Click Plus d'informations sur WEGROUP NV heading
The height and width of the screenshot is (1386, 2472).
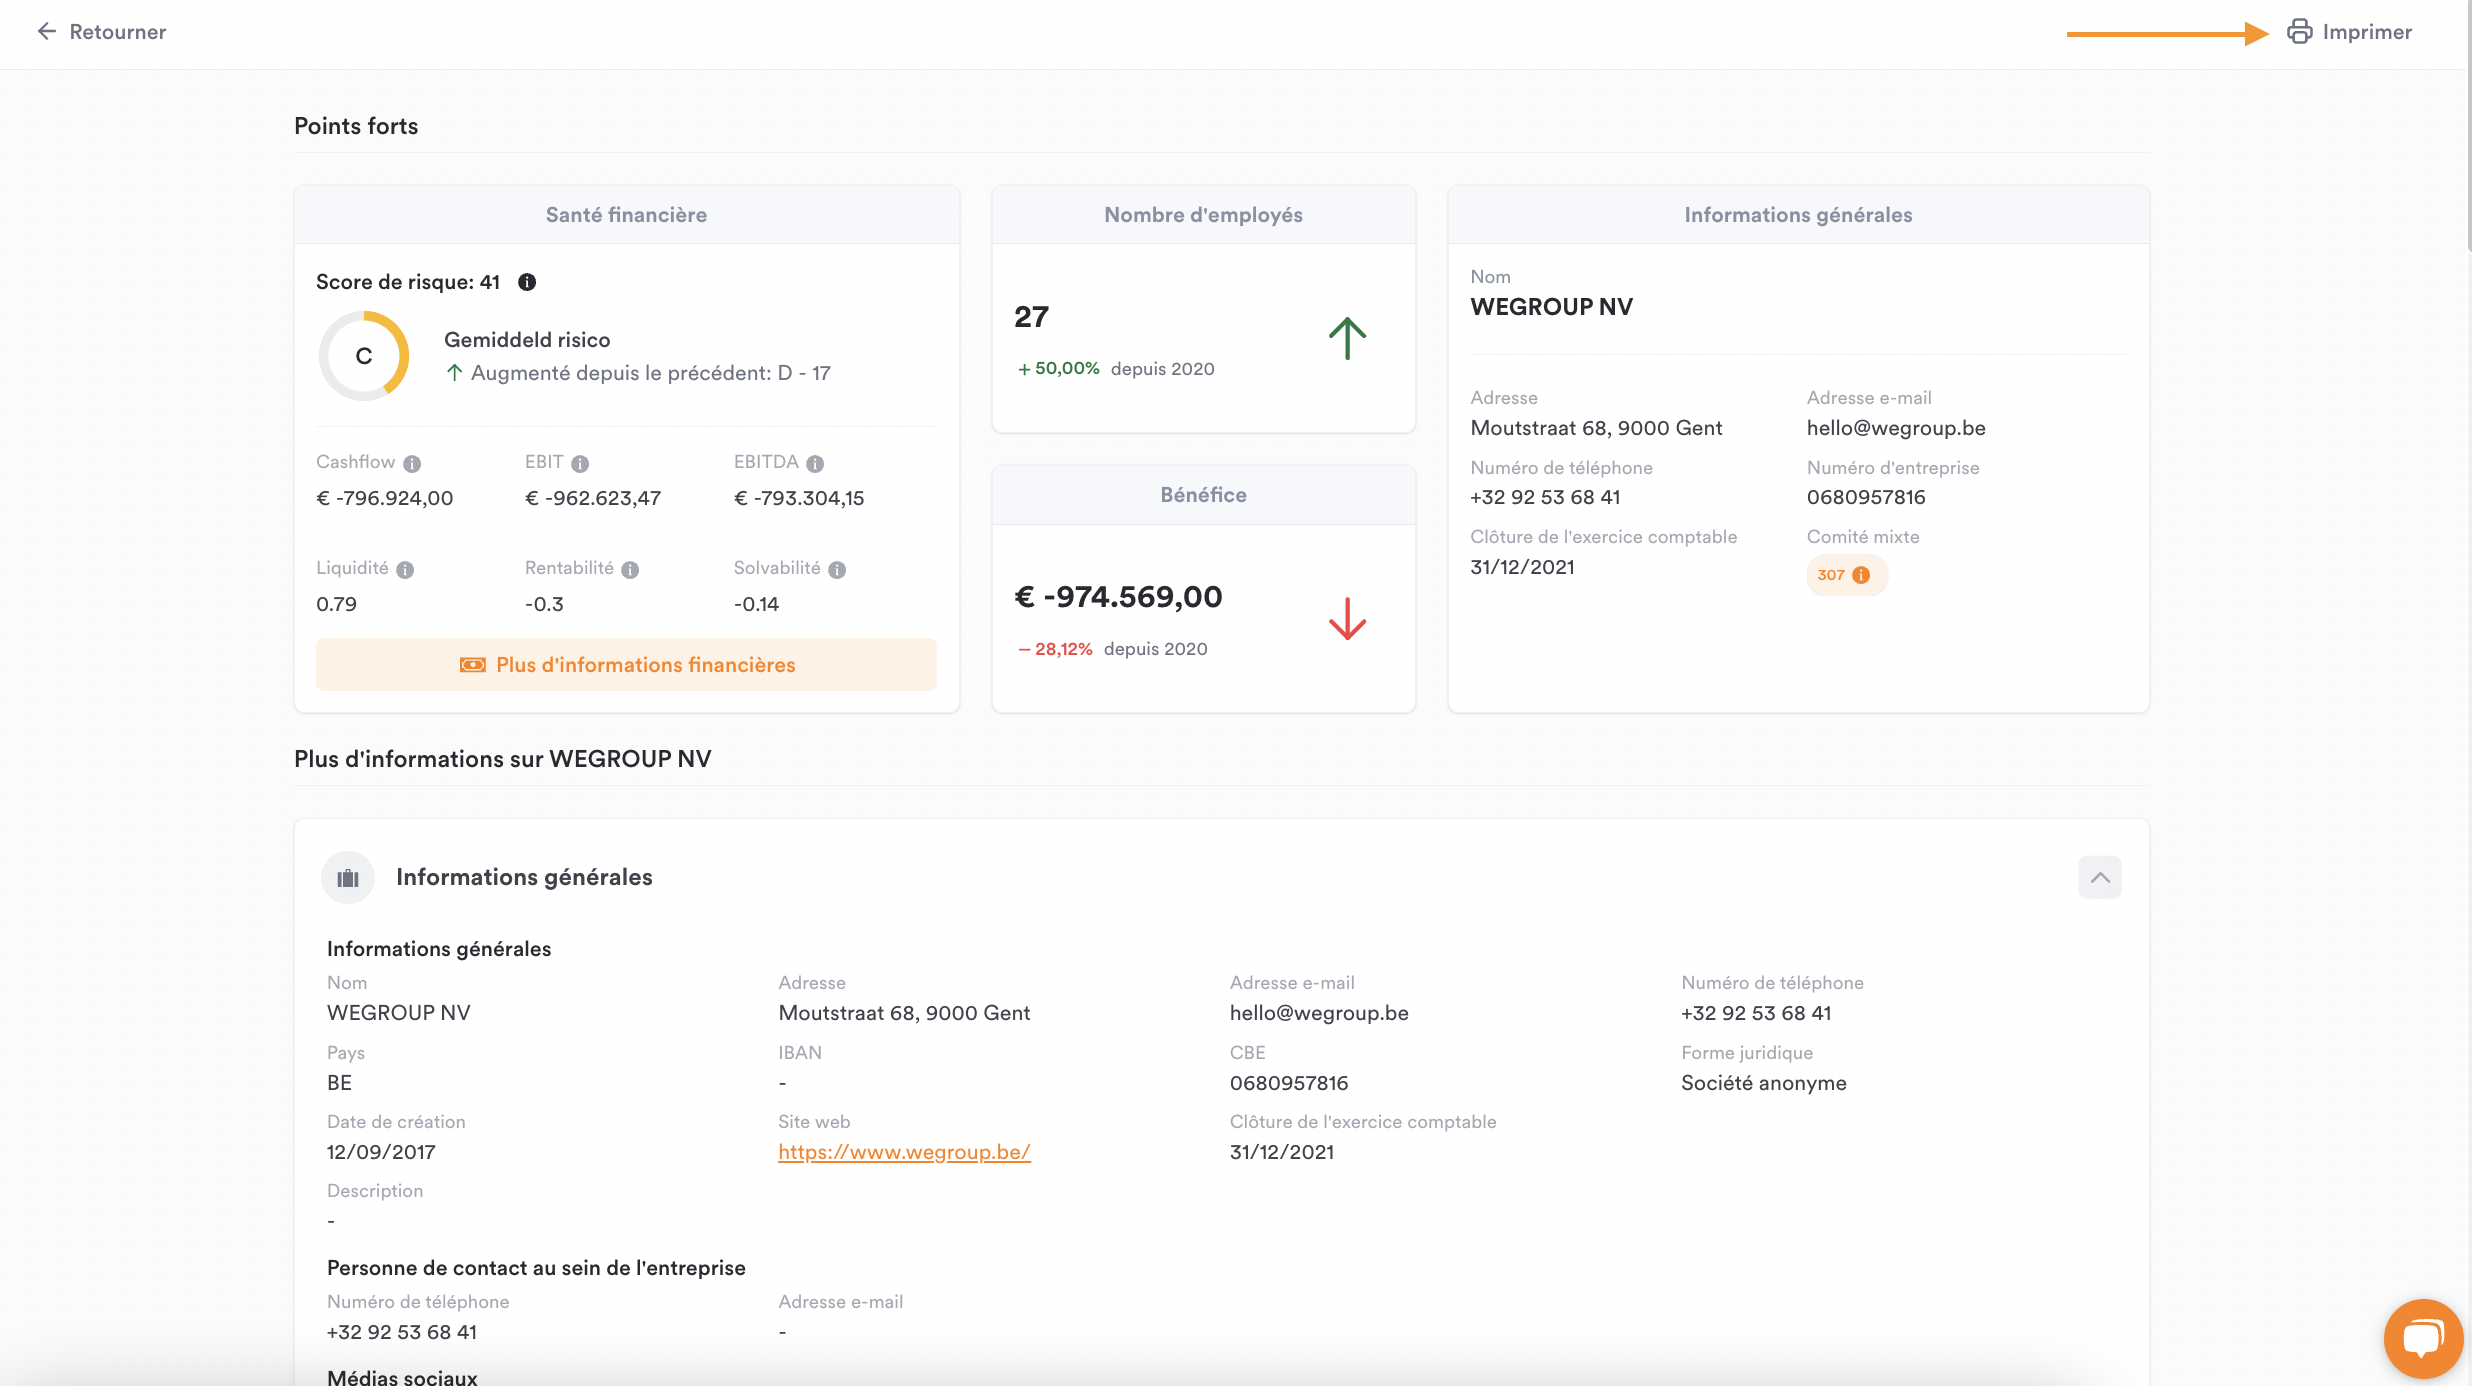[502, 759]
